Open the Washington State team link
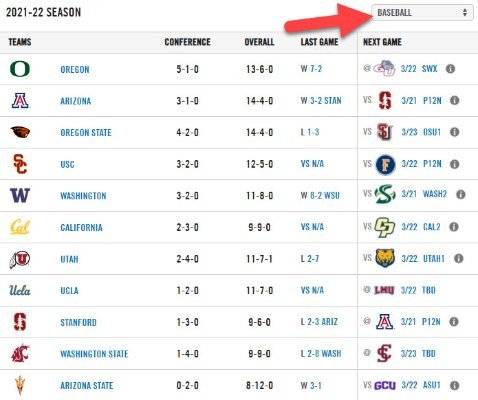The width and height of the screenshot is (478, 400). pos(94,354)
